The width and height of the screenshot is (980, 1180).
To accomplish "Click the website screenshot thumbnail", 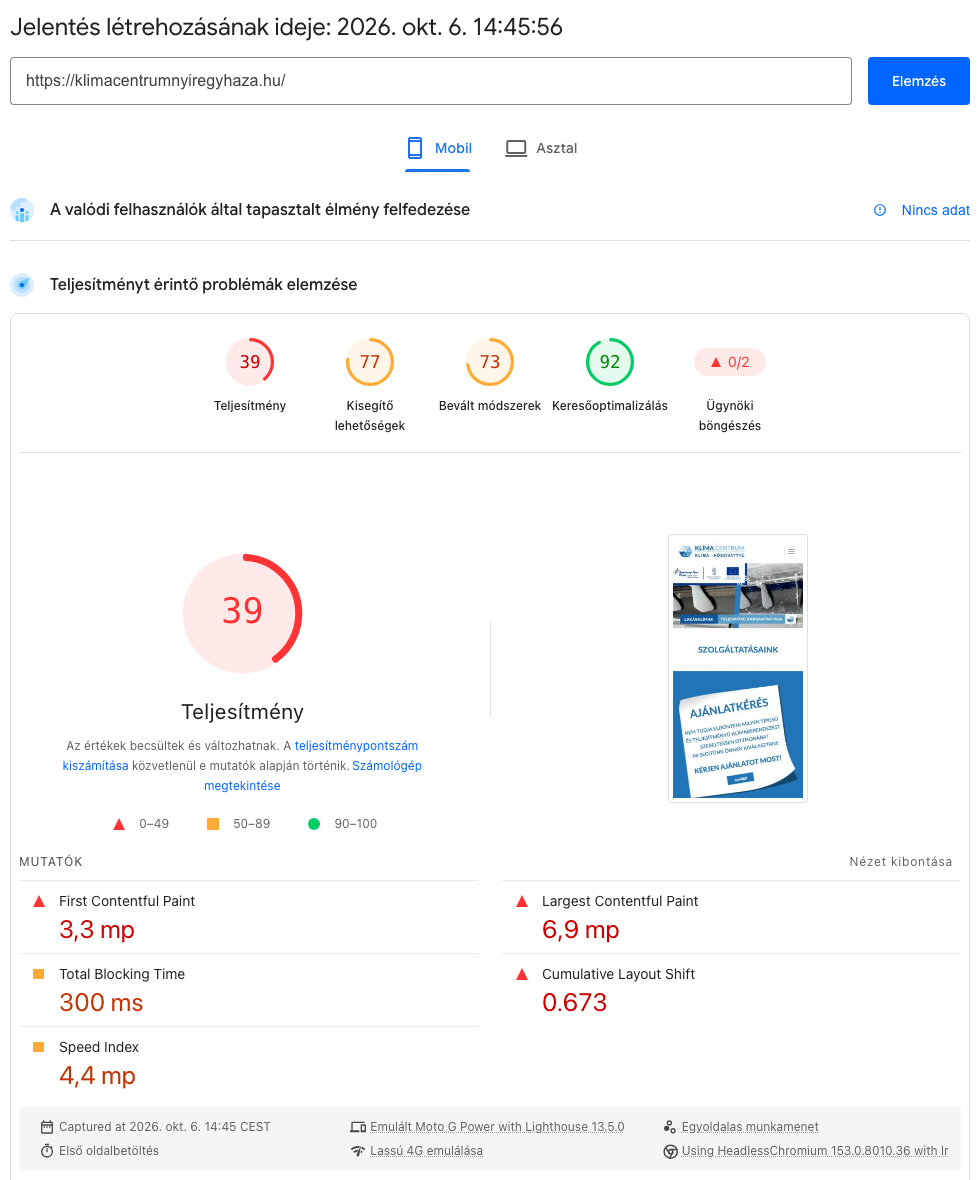I will coord(738,668).
